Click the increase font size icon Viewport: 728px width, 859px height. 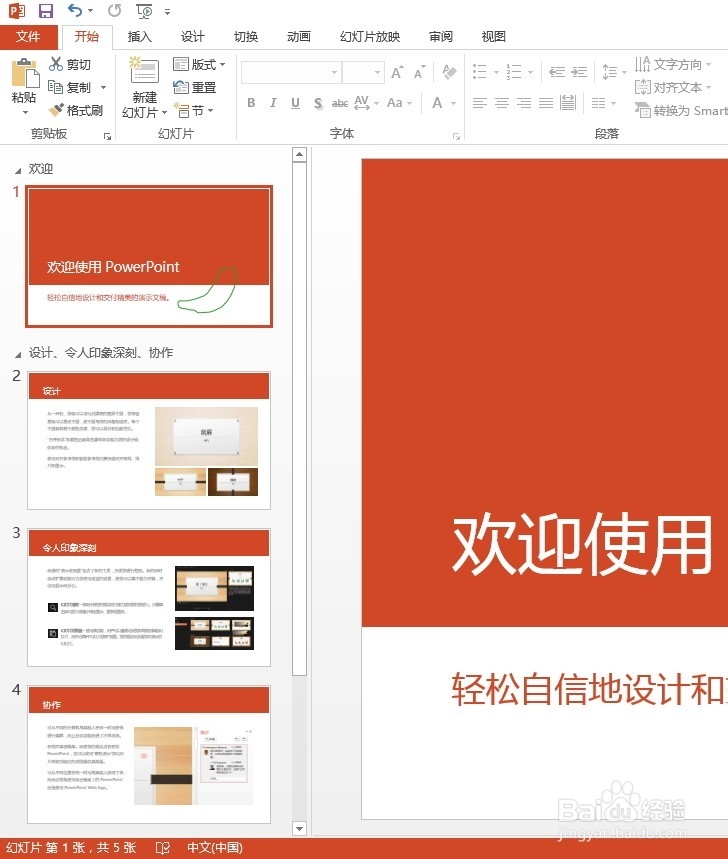397,72
